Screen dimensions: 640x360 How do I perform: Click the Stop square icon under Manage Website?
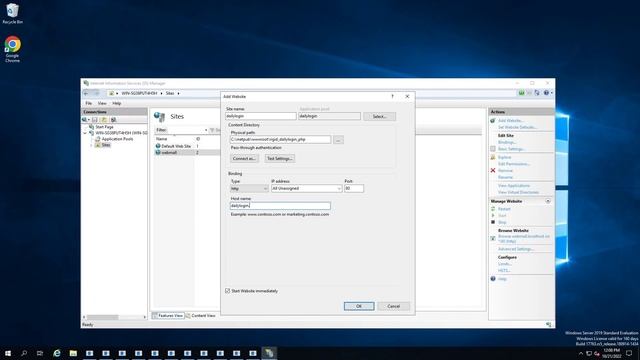tap(493, 222)
